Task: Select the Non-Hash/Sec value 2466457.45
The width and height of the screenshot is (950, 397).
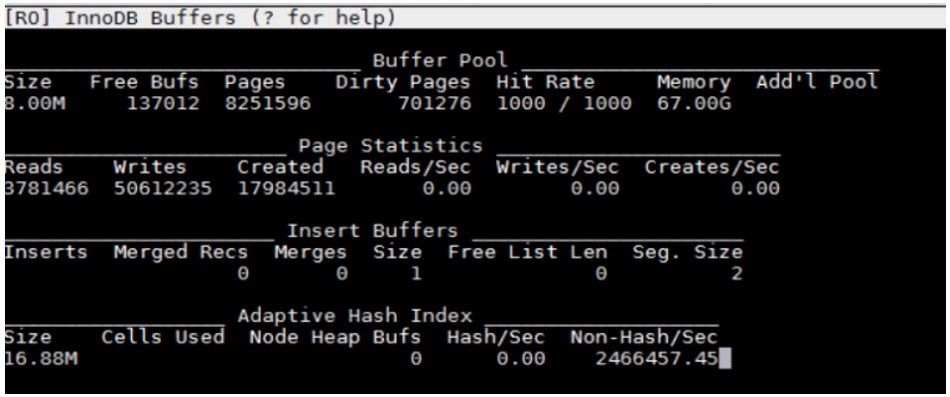Action: coord(656,359)
